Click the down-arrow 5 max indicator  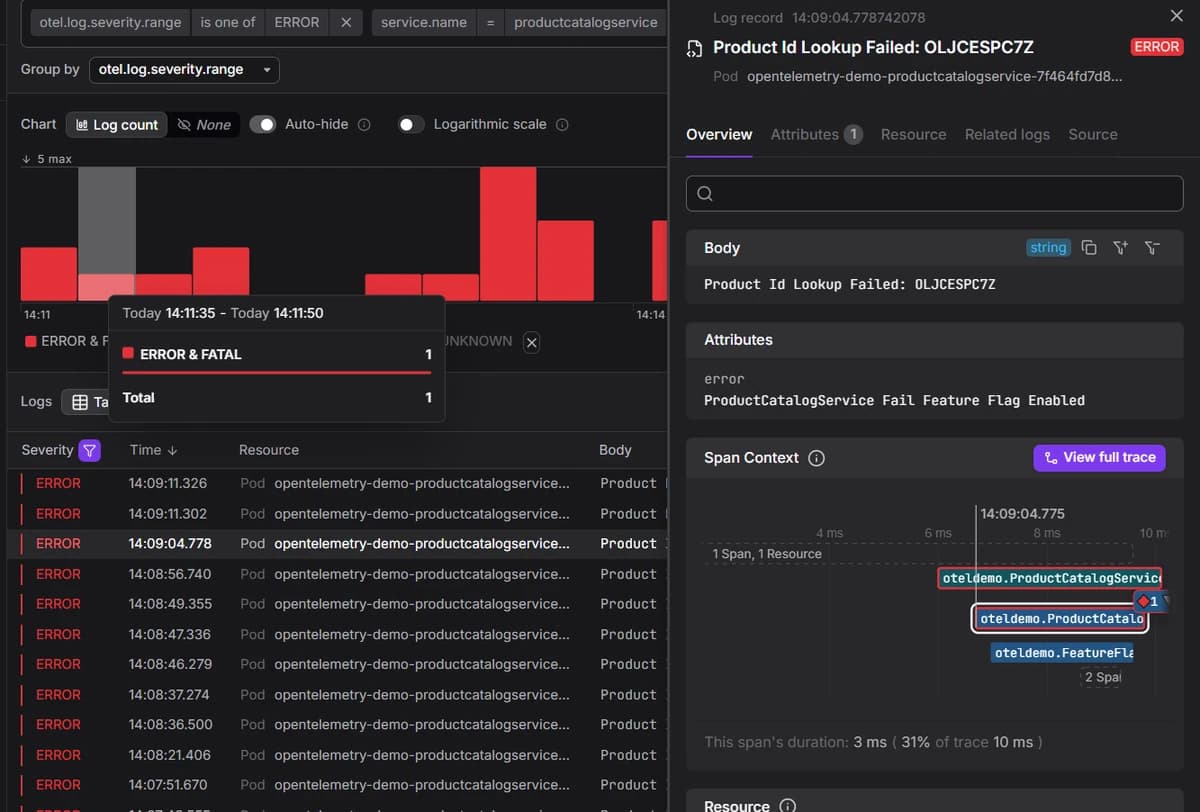tap(46, 159)
